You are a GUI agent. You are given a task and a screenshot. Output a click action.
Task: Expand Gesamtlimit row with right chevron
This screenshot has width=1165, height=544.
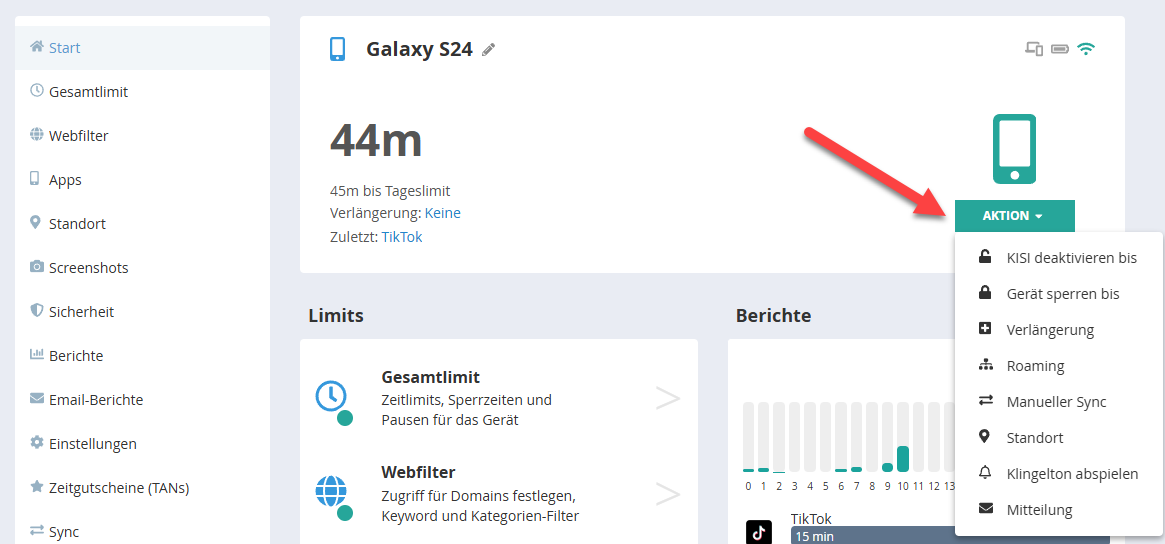668,398
